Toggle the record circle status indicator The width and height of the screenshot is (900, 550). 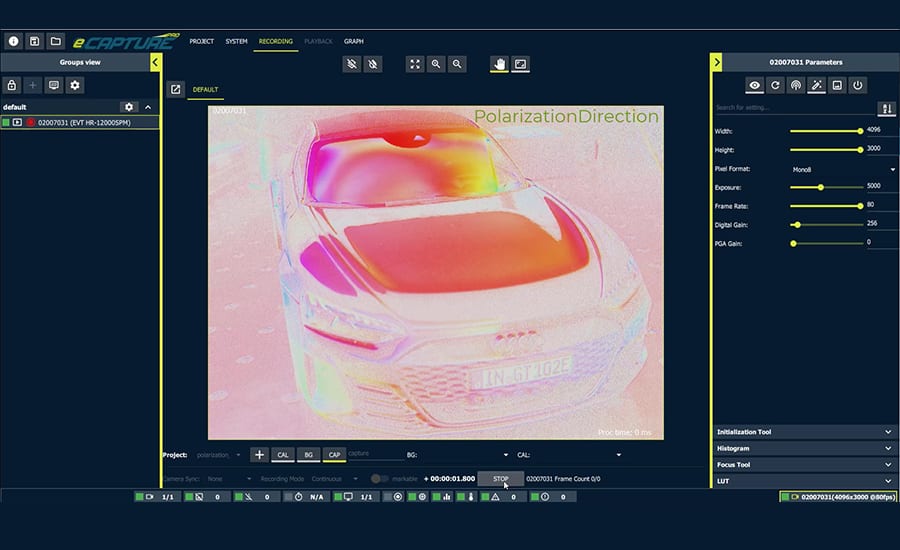click(393, 497)
